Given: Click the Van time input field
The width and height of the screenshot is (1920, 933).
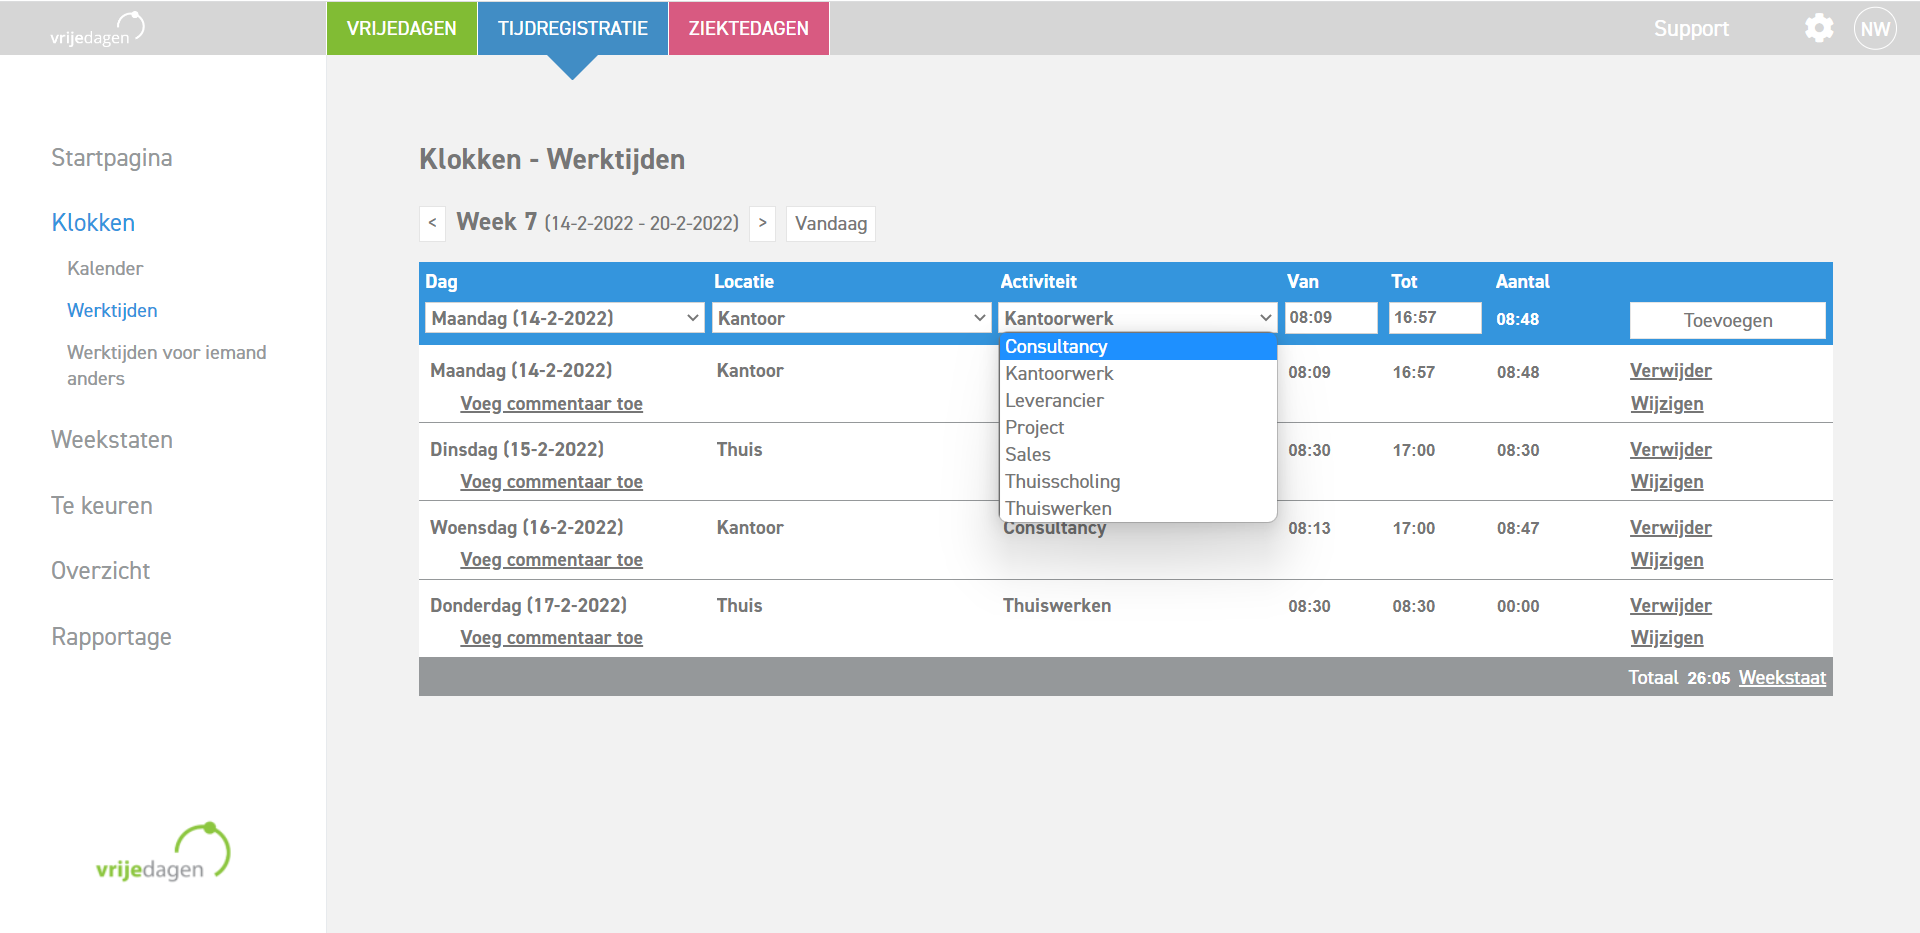Looking at the screenshot, I should (1329, 318).
